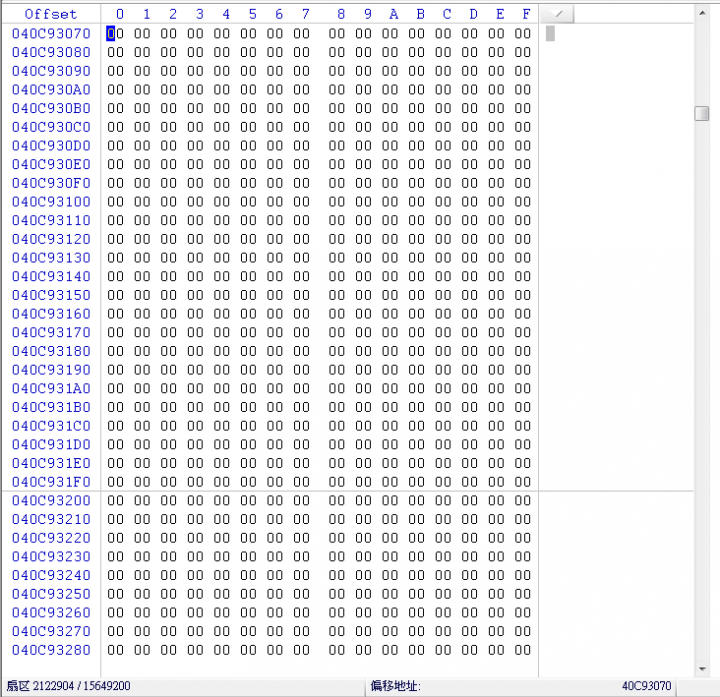Select offset row 040C93220

point(51,538)
